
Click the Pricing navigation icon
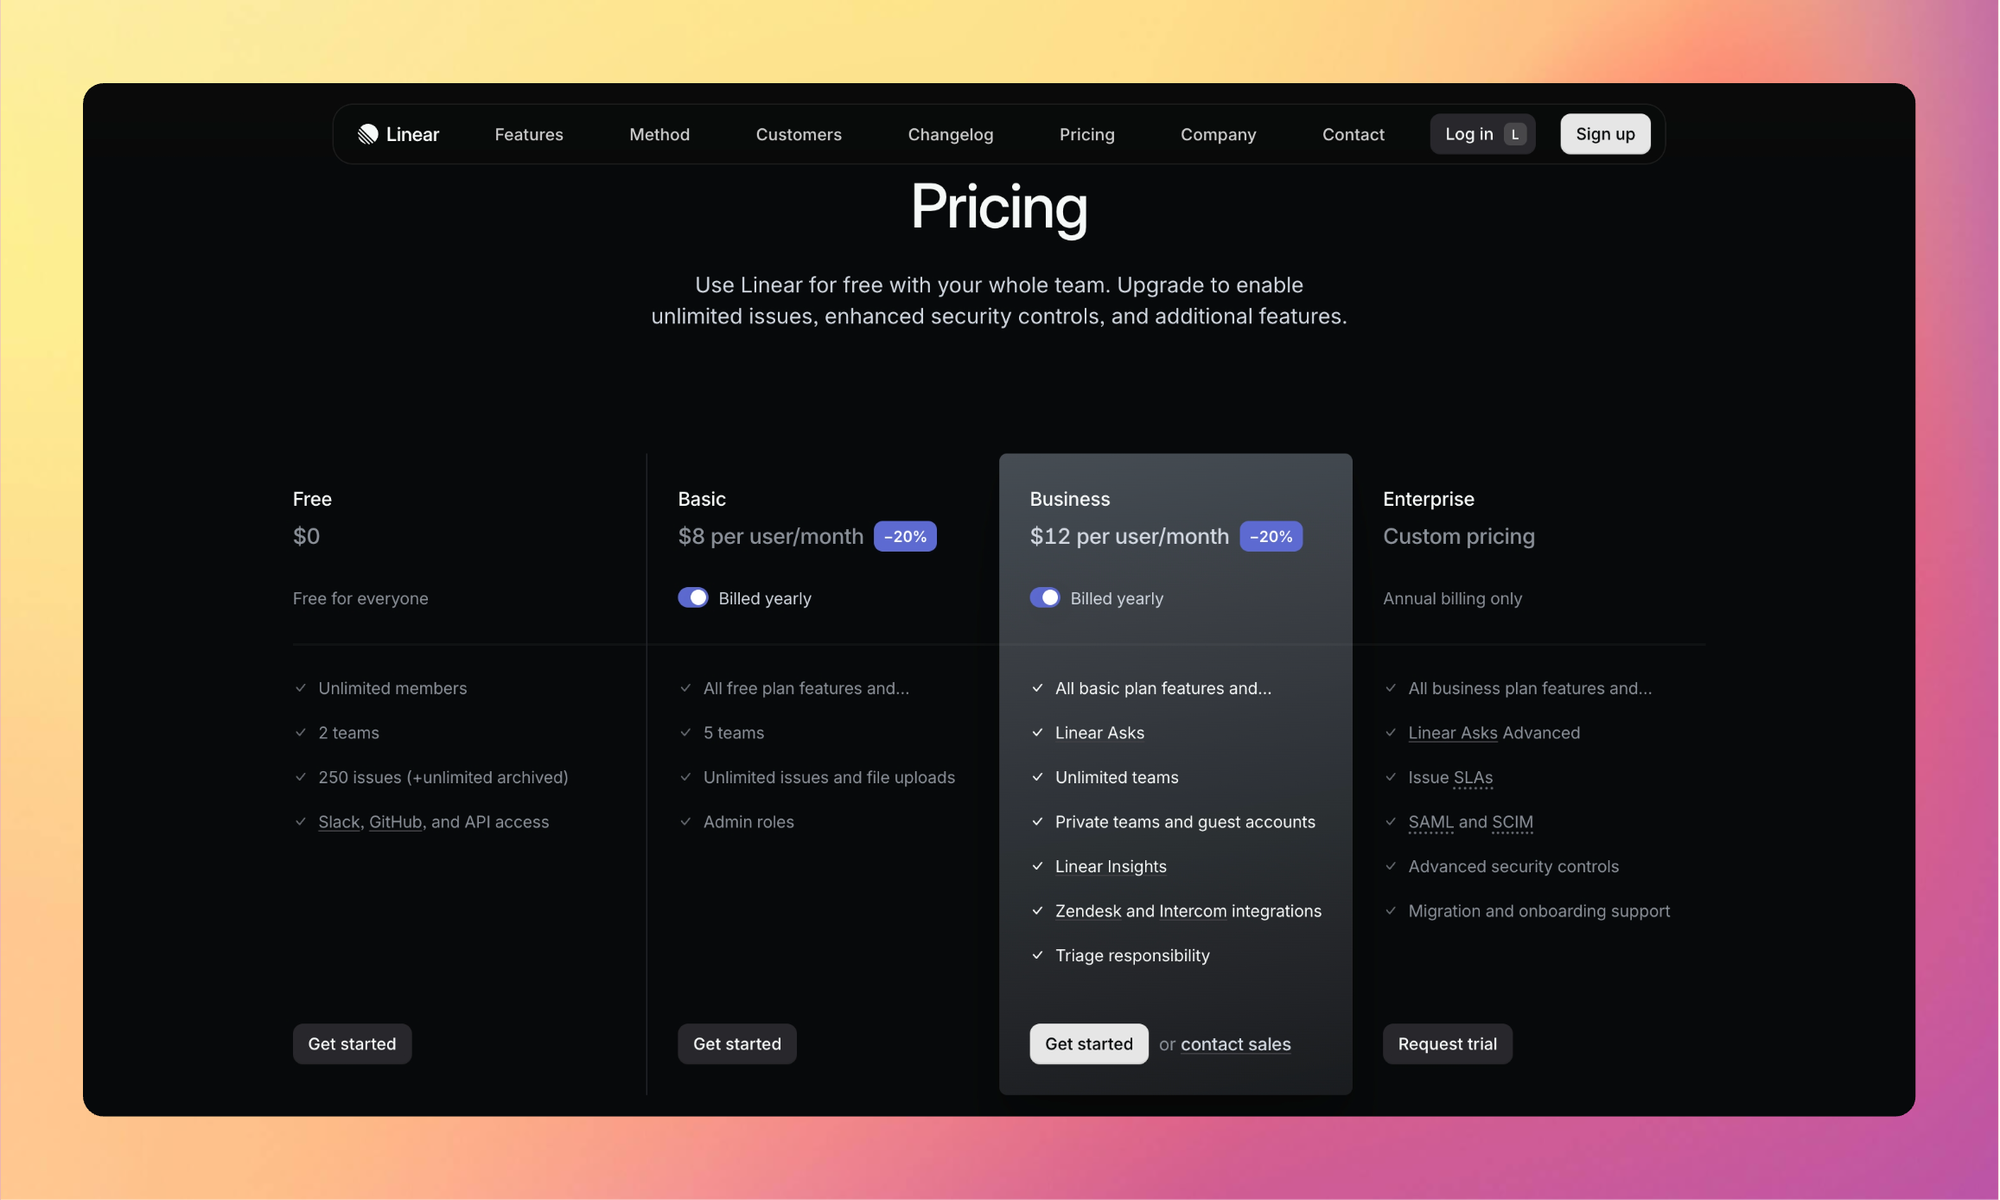pos(1087,133)
